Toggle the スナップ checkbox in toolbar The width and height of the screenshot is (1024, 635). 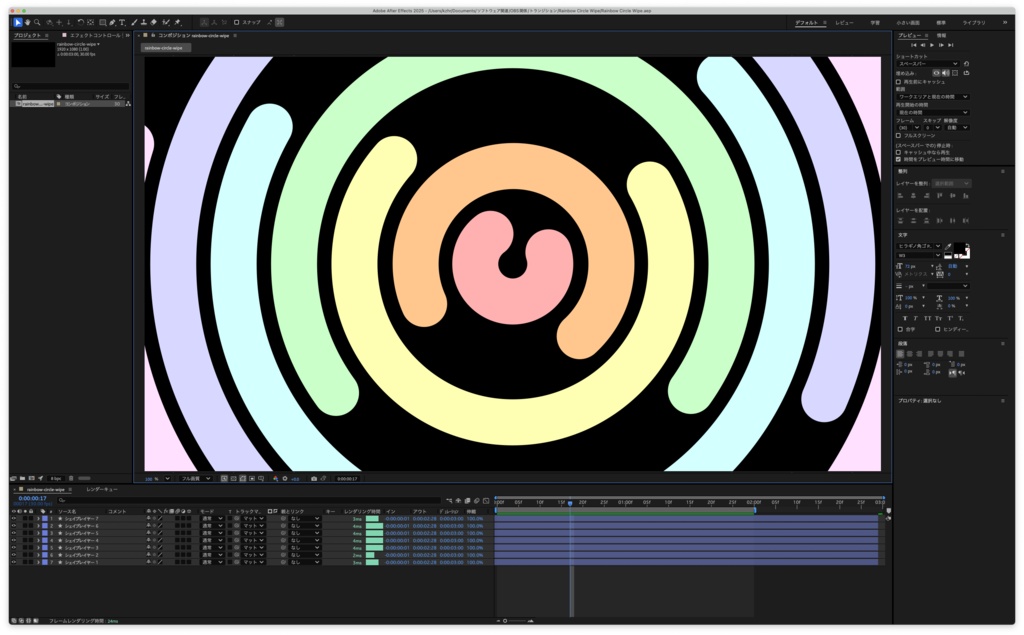click(x=236, y=22)
